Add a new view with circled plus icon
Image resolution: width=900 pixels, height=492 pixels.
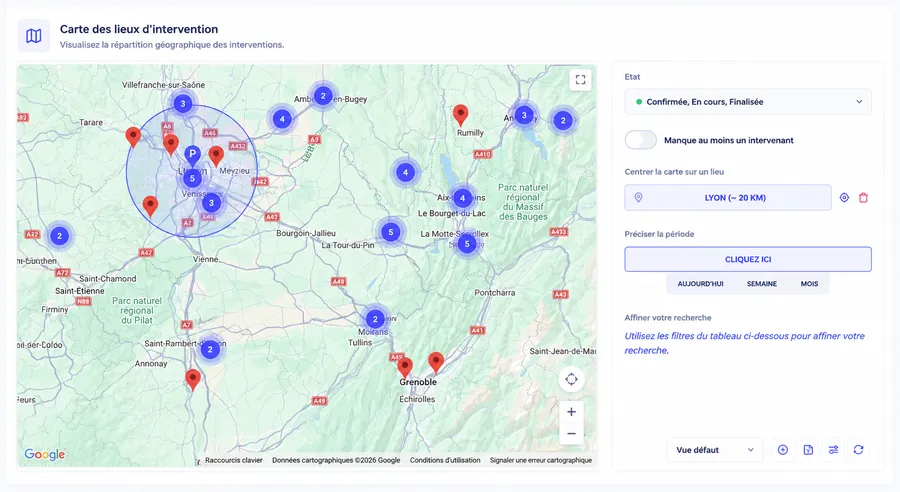[x=782, y=450]
